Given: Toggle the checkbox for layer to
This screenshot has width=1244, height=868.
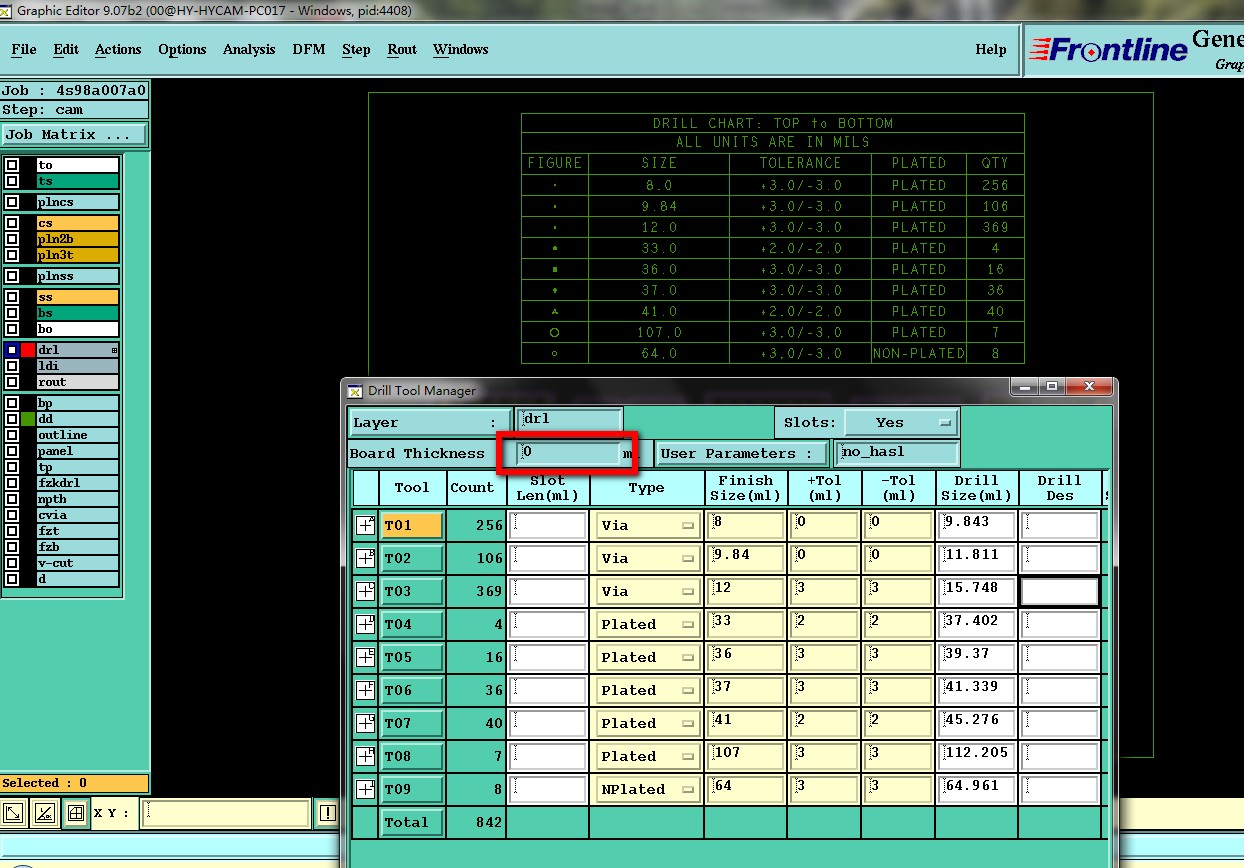Looking at the screenshot, I should (12, 165).
